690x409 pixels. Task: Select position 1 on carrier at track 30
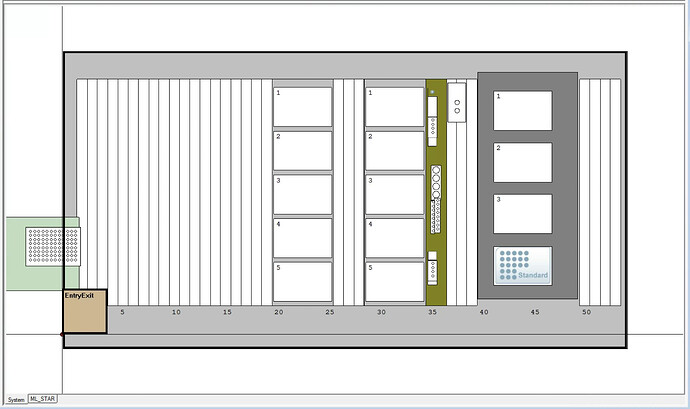pos(395,107)
